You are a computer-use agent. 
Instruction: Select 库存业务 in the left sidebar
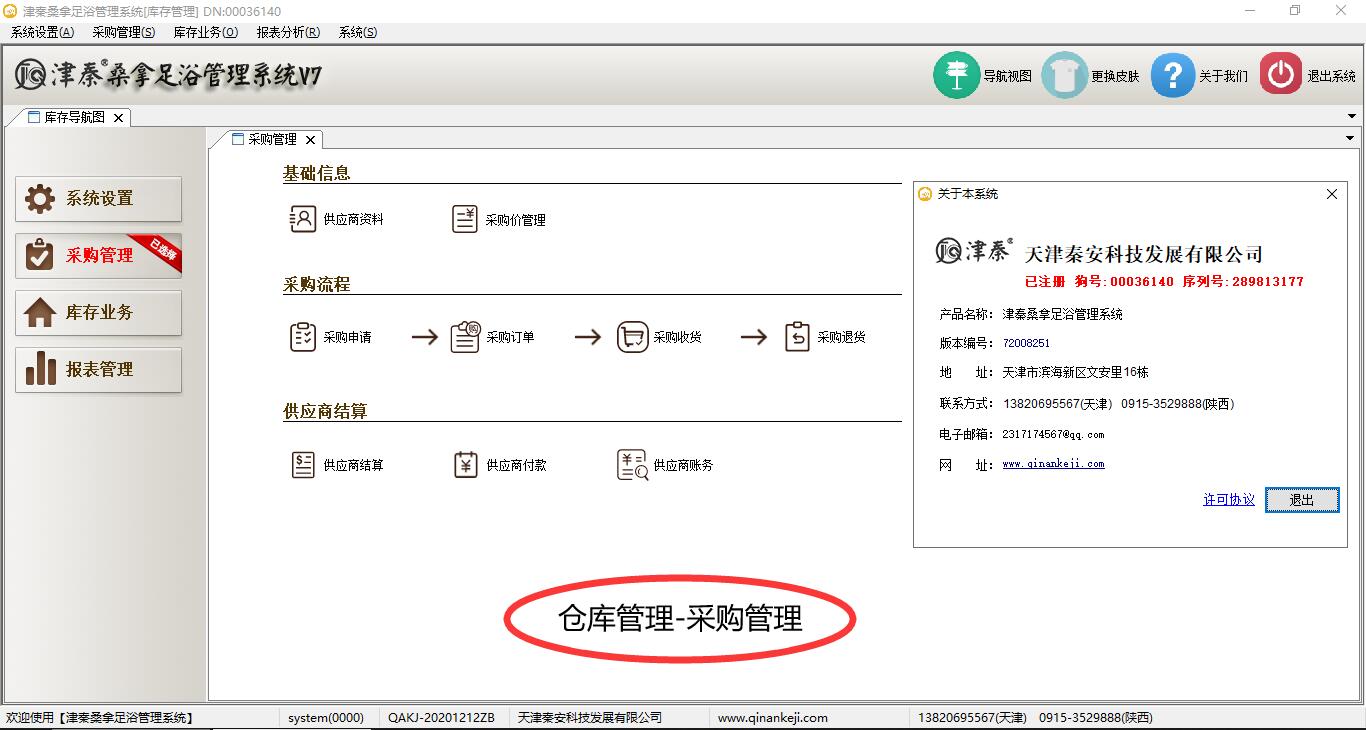coord(98,313)
